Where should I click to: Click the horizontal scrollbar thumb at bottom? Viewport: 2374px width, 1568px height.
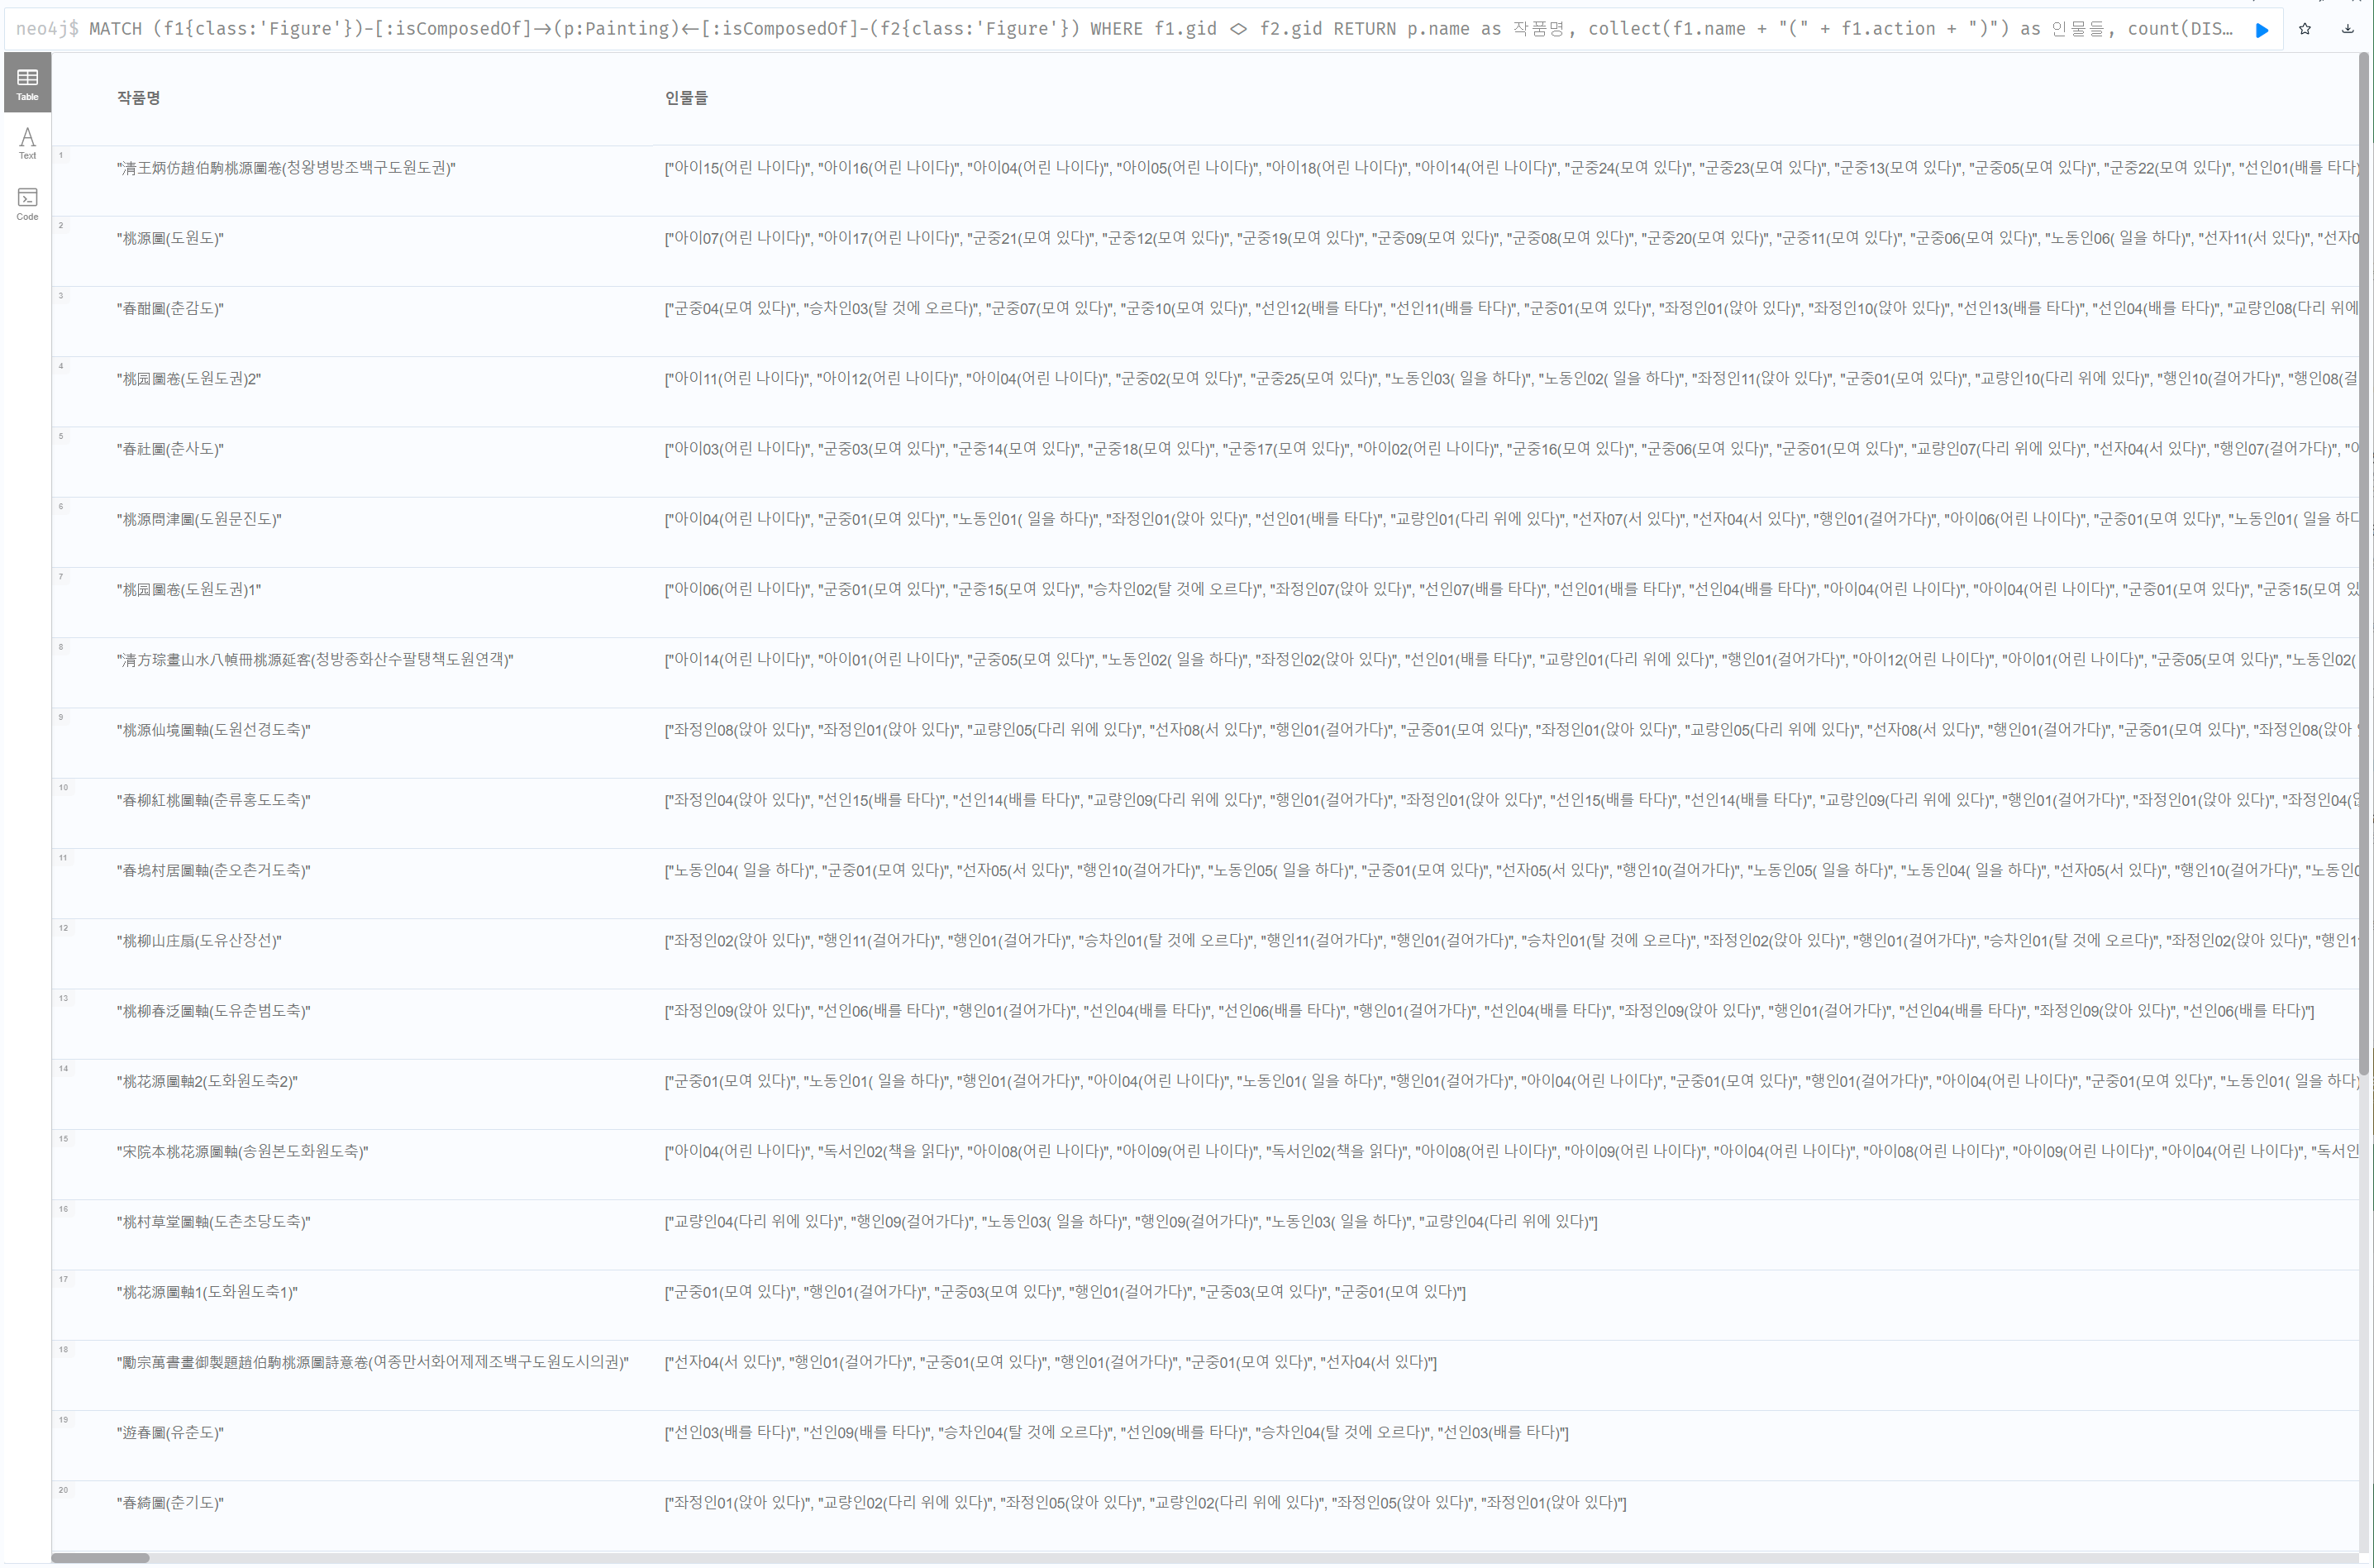pyautogui.click(x=100, y=1558)
